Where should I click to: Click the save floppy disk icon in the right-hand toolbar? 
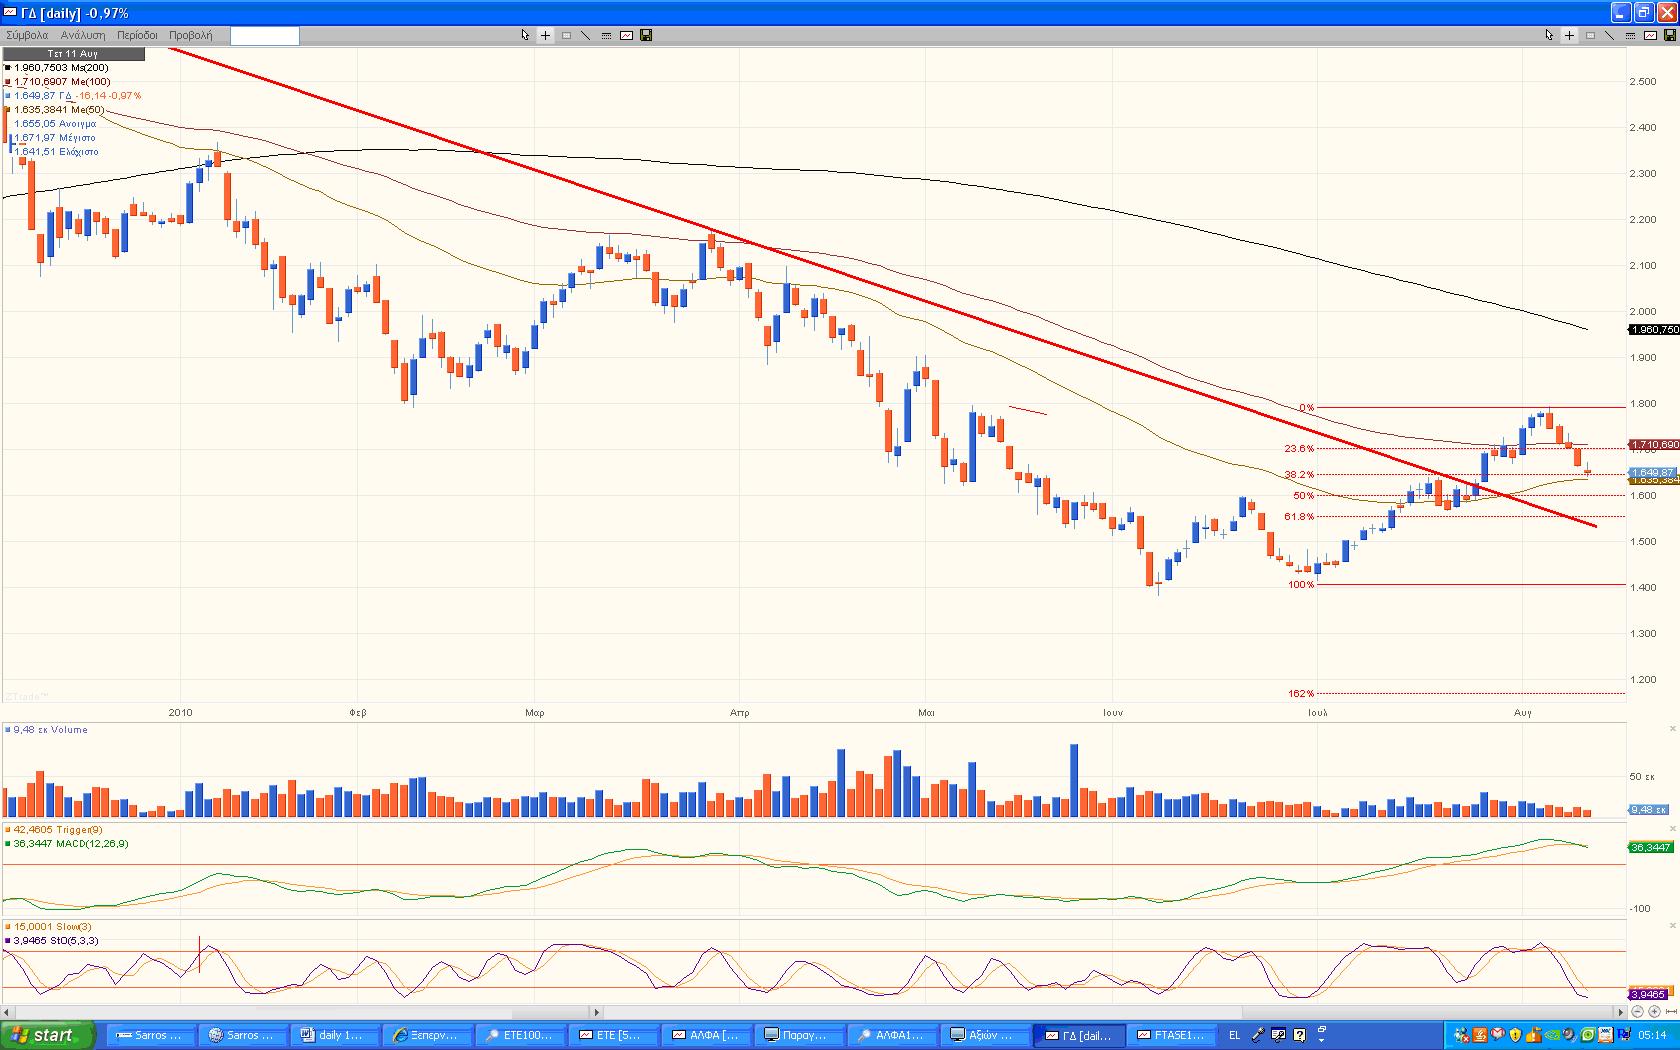tap(1670, 35)
